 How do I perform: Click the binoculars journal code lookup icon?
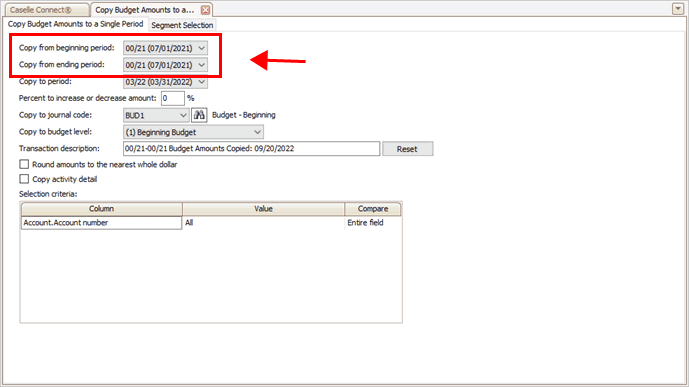pos(199,115)
